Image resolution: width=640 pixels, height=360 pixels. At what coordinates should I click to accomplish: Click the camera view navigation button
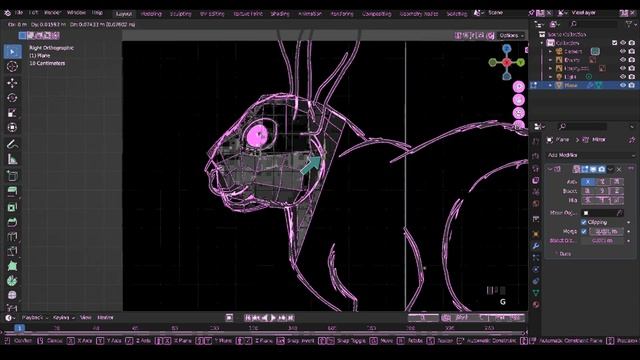[519, 113]
